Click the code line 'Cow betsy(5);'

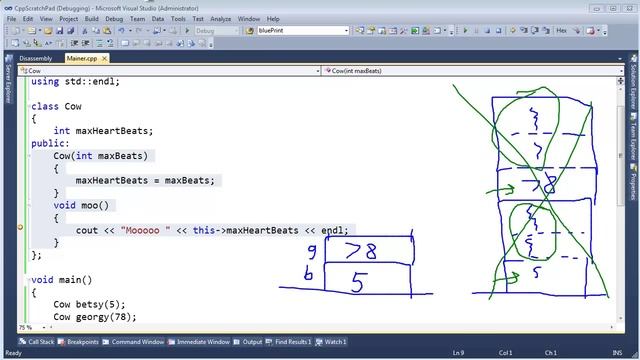(x=89, y=304)
